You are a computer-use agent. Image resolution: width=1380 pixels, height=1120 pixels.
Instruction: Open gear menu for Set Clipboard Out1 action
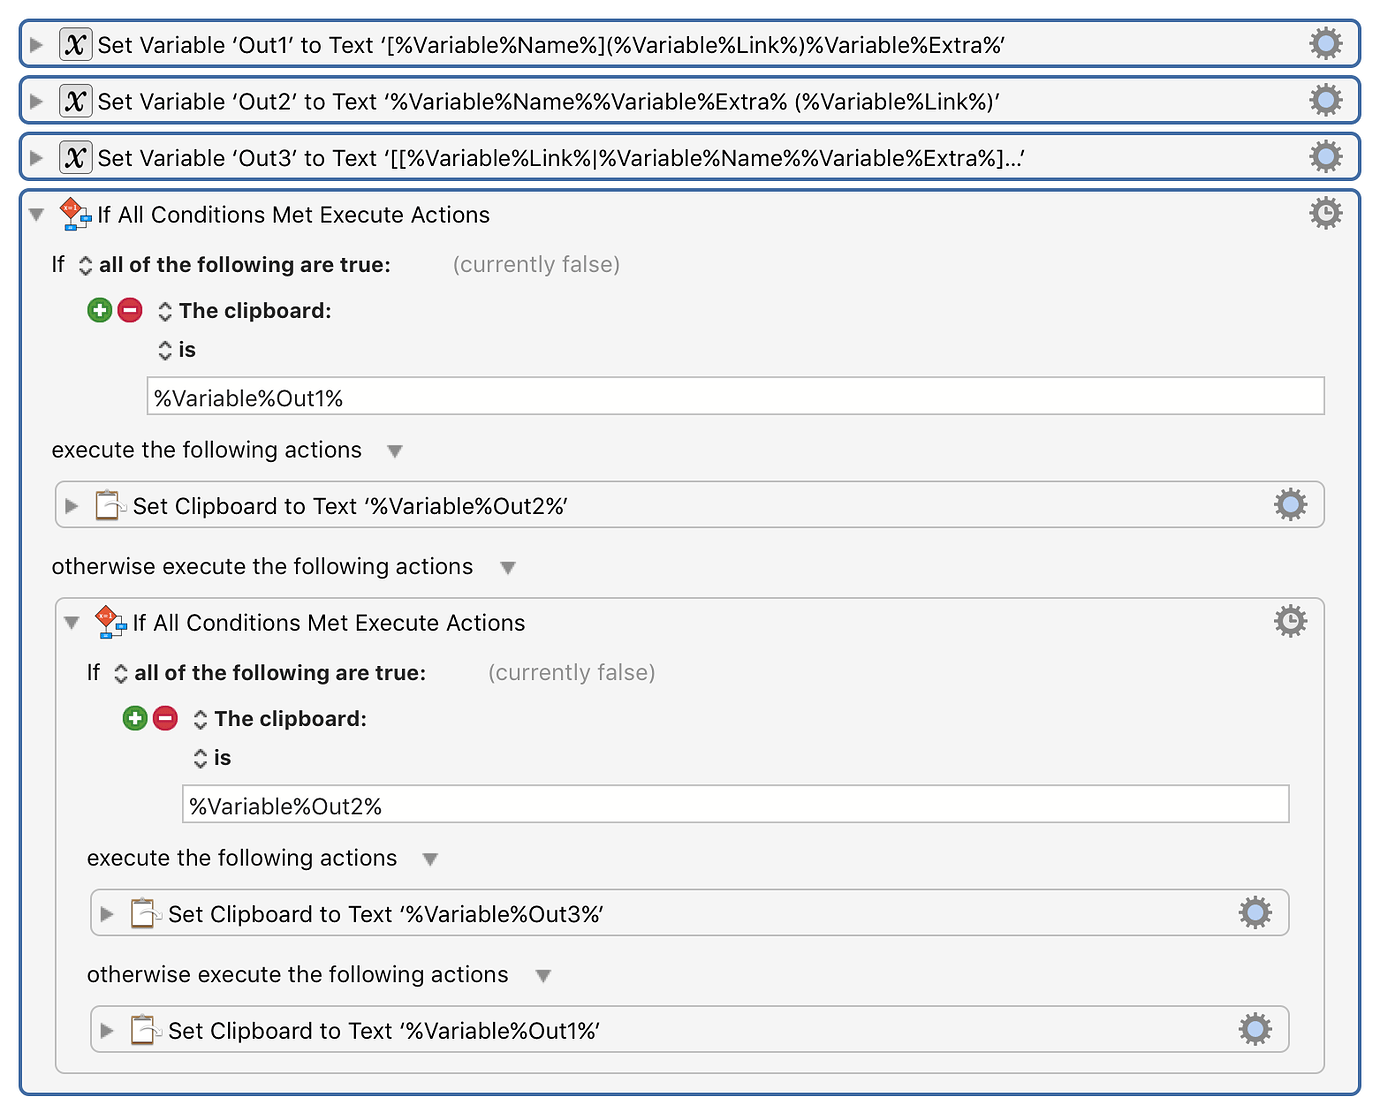click(1255, 1029)
